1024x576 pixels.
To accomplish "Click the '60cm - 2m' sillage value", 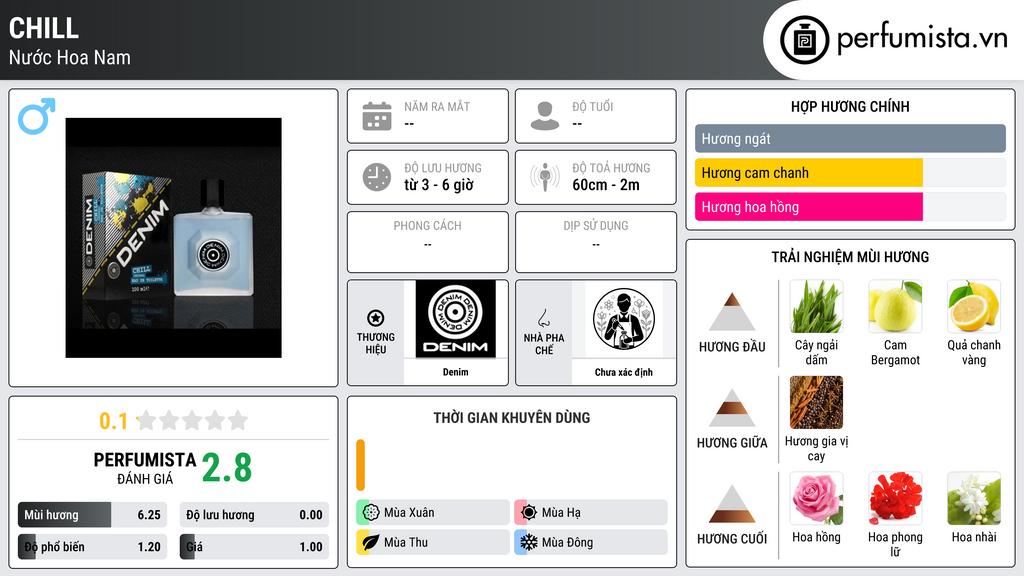I will click(x=605, y=185).
